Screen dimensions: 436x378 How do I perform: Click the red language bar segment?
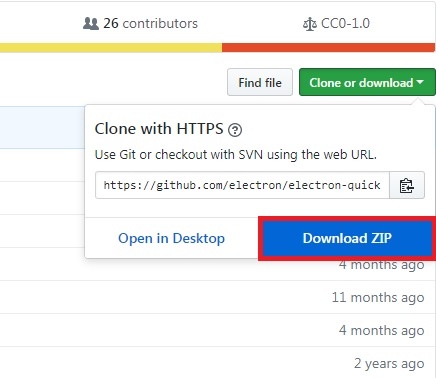click(328, 48)
